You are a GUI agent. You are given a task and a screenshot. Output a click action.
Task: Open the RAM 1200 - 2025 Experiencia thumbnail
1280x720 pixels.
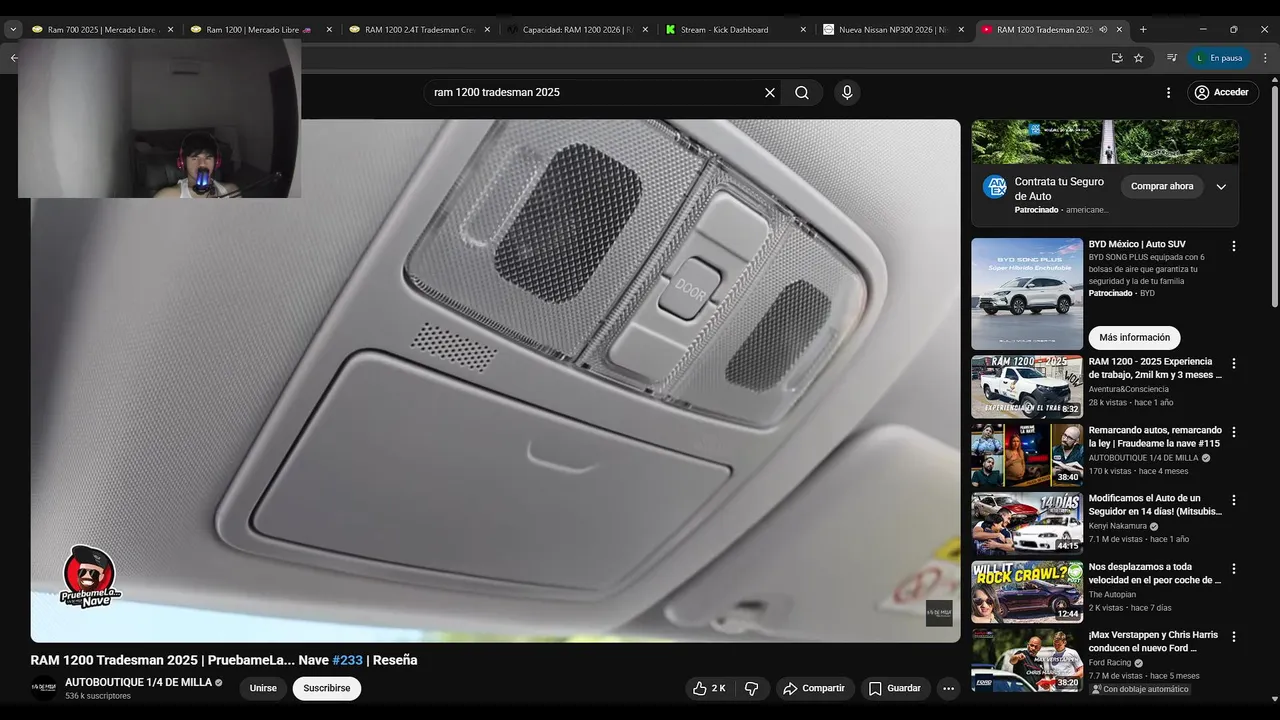1027,386
